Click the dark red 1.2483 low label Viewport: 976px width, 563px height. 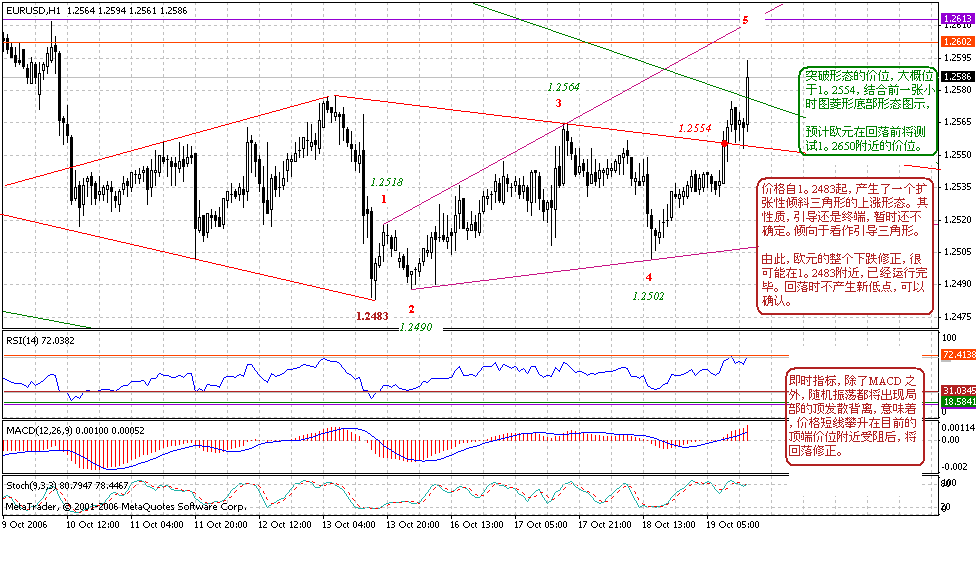(372, 316)
